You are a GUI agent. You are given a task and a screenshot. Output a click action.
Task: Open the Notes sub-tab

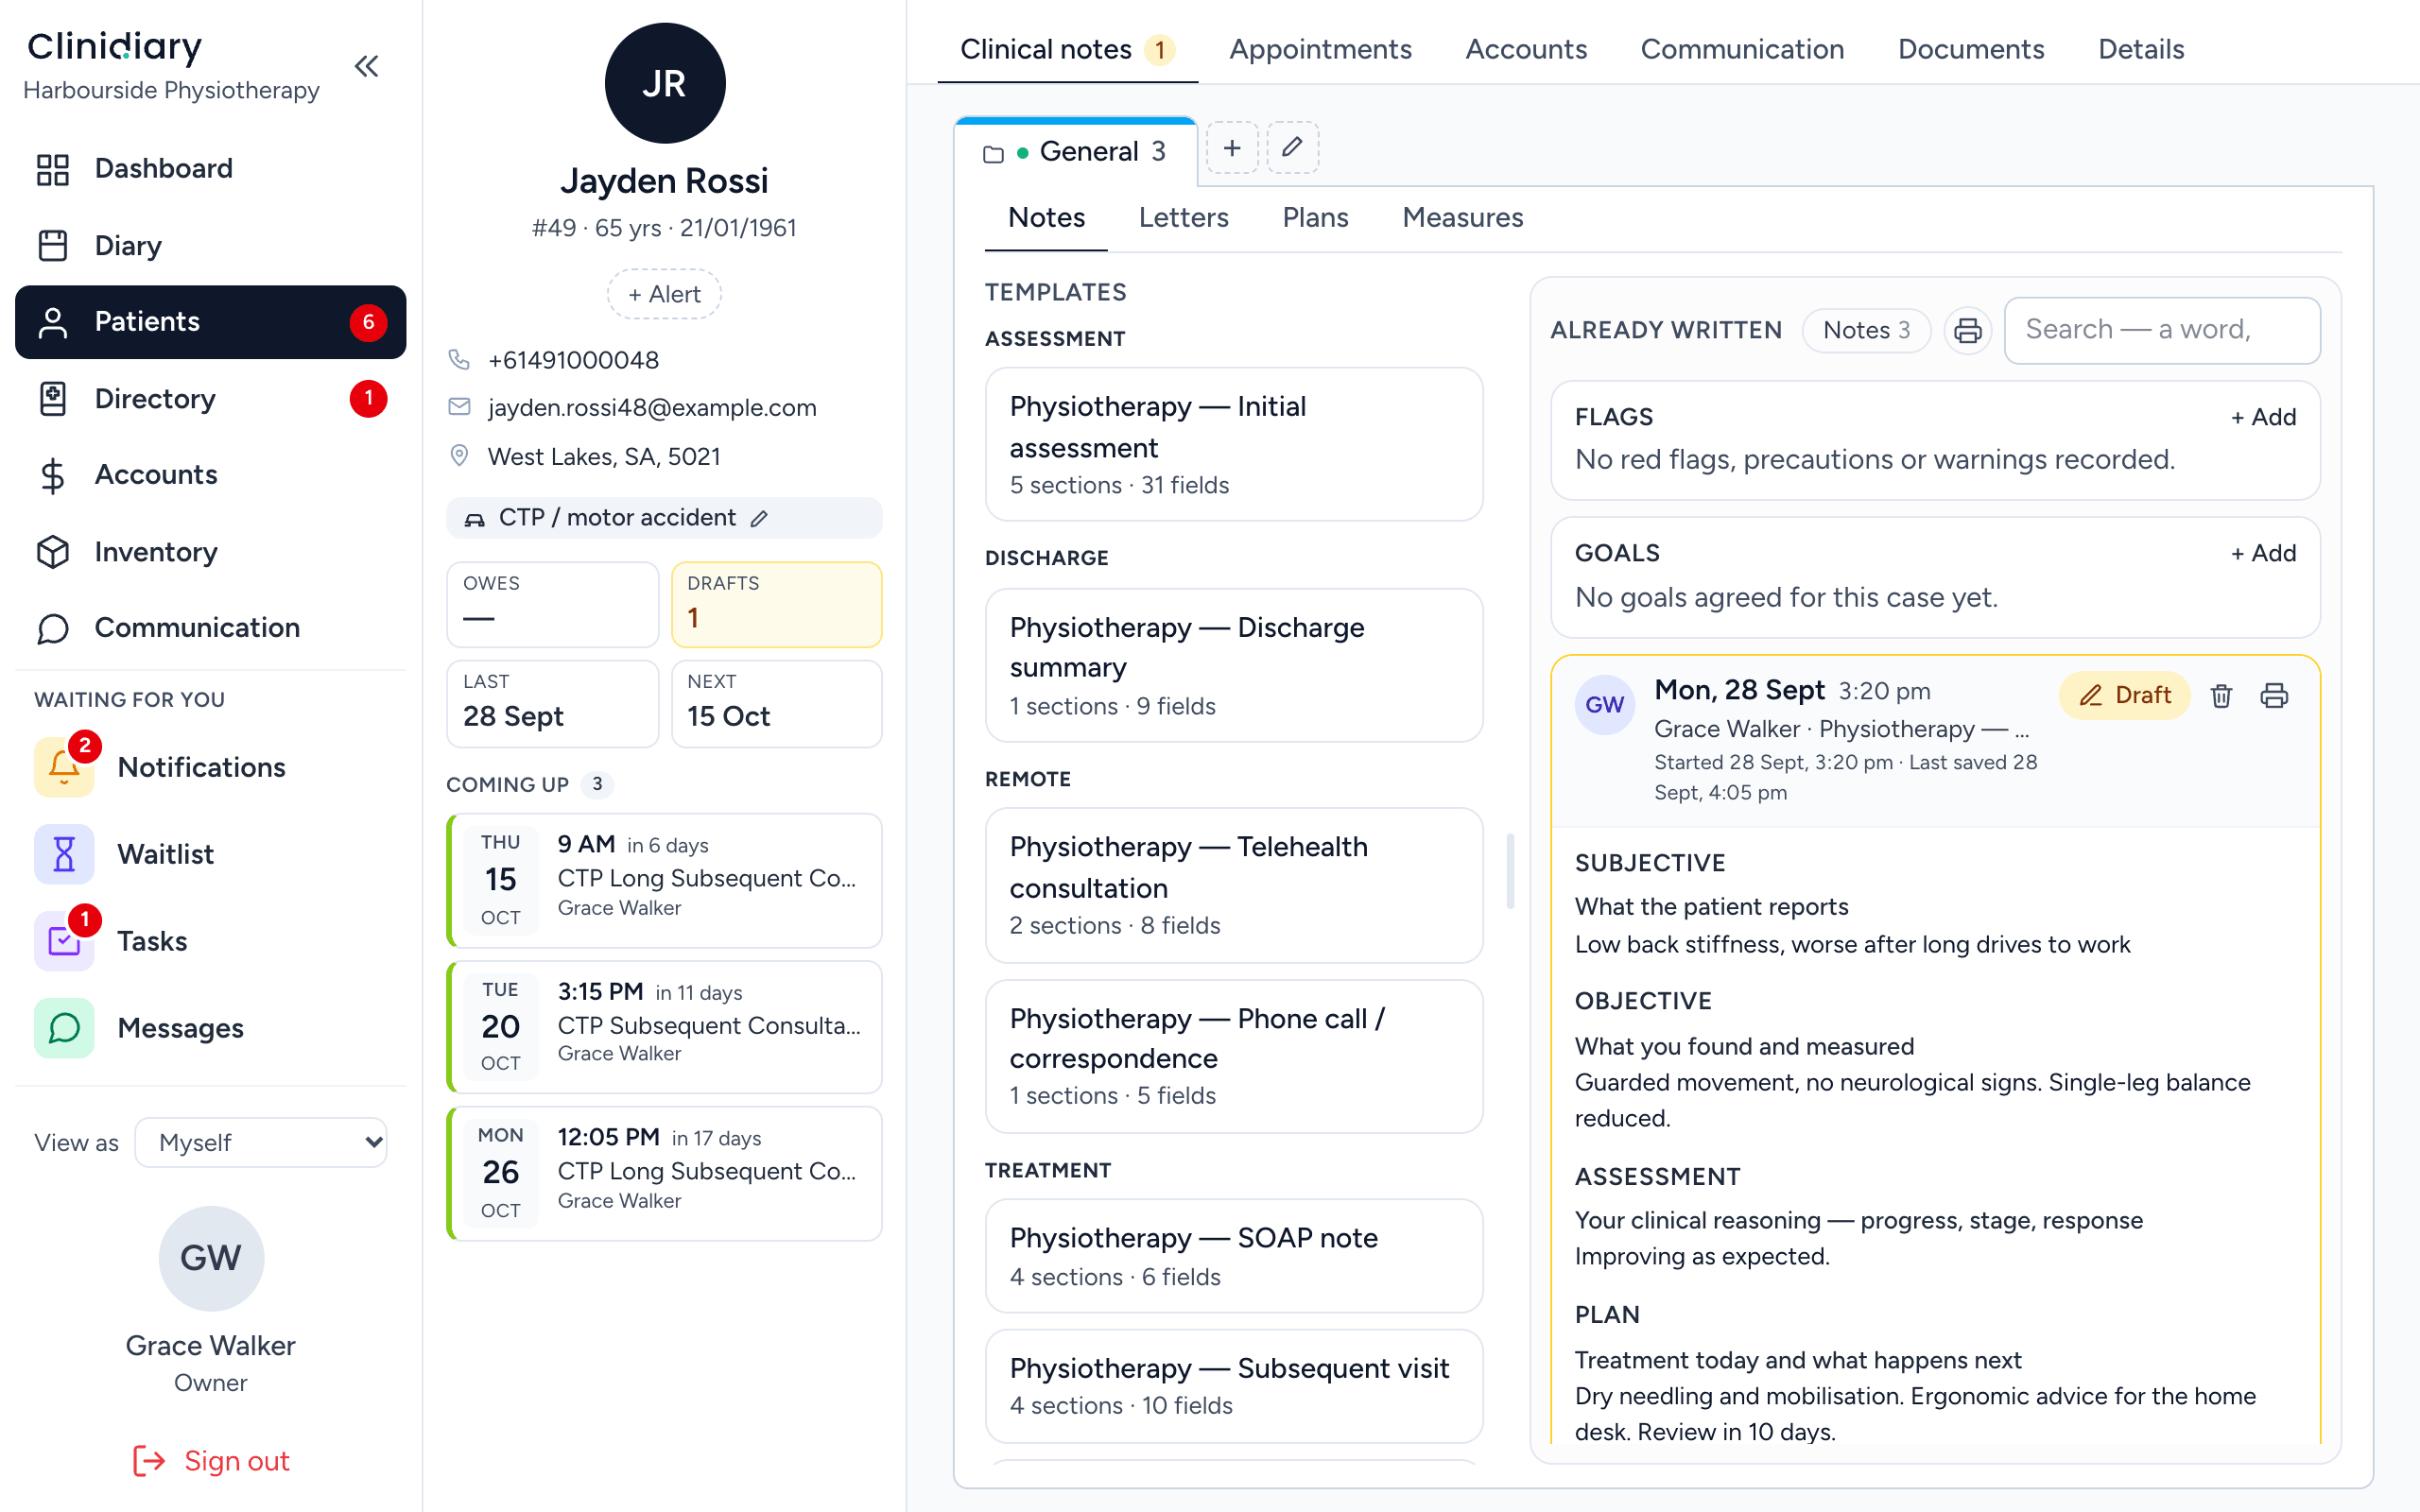point(1046,217)
